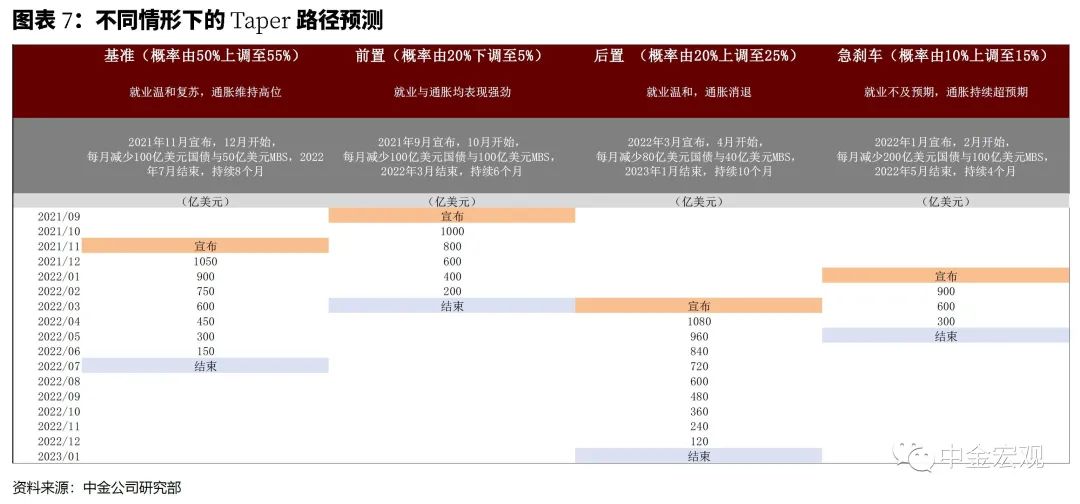Image resolution: width=1080 pixels, height=504 pixels.
Task: Click the value '750' in the 2022/02 row
Action: tap(205, 291)
